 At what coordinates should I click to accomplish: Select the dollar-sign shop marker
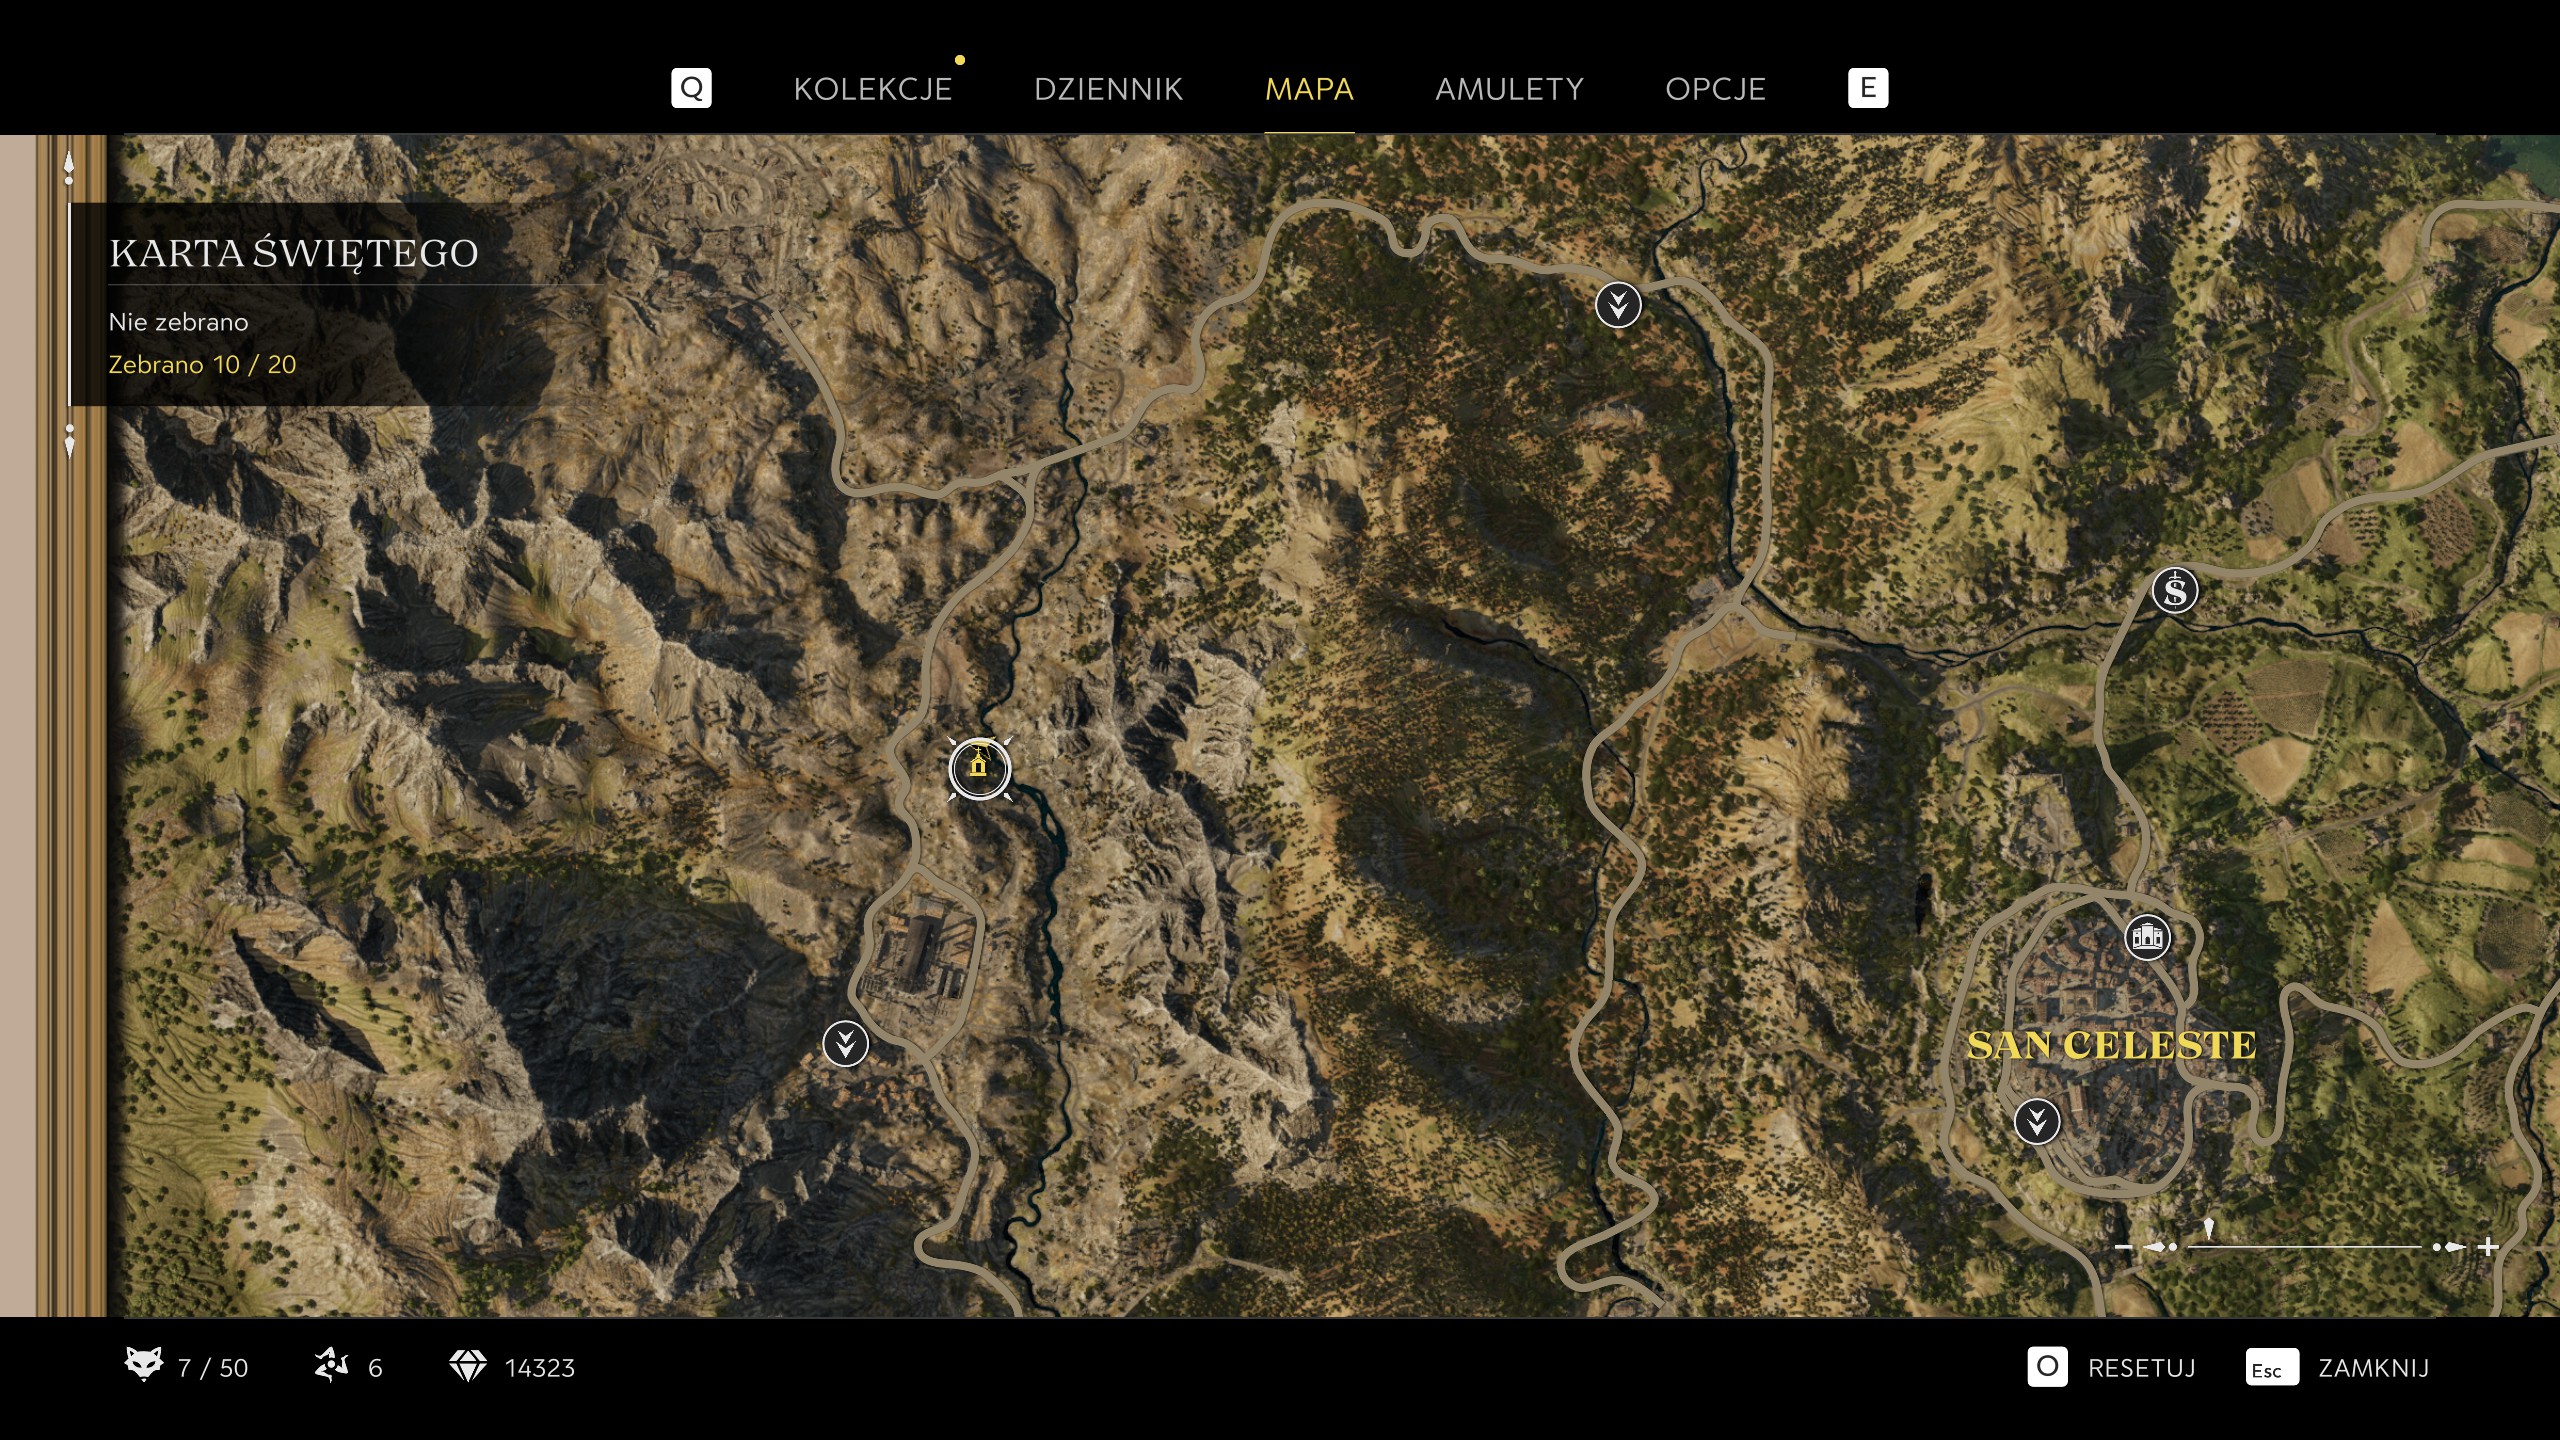tap(2175, 590)
